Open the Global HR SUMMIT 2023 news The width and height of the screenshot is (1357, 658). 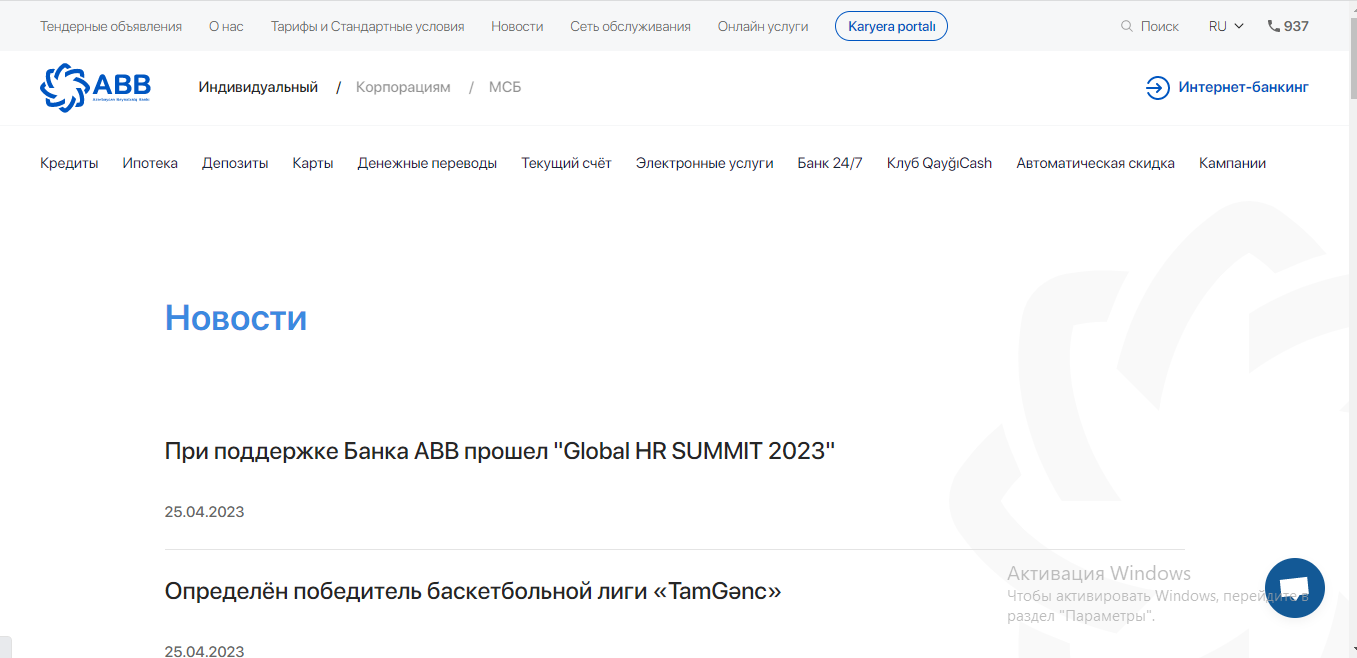click(x=499, y=451)
